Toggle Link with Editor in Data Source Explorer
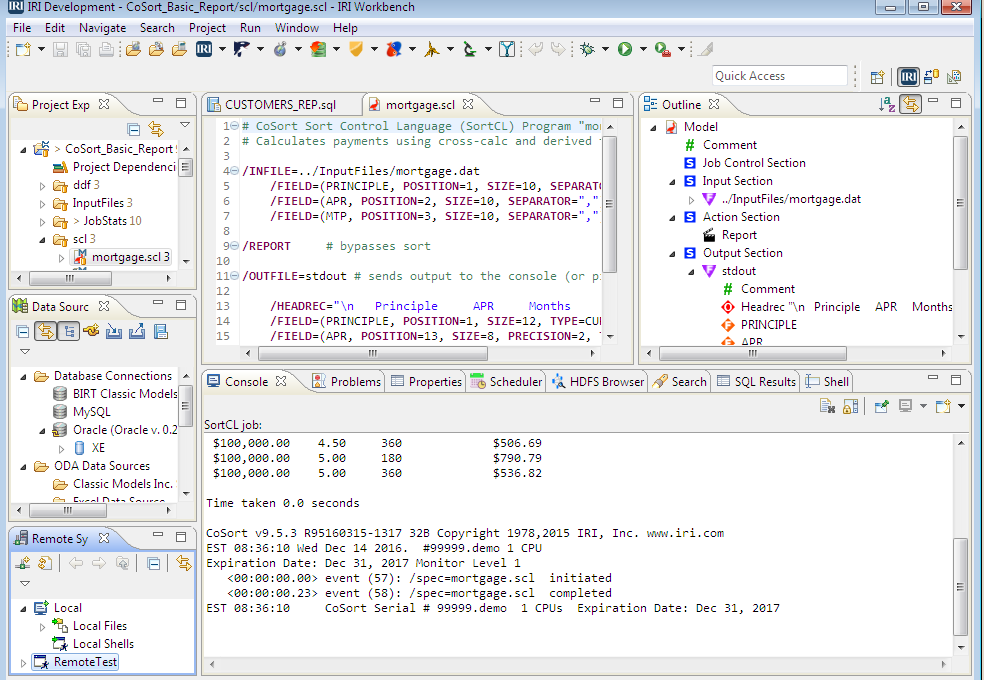This screenshot has width=984, height=680. pos(45,331)
